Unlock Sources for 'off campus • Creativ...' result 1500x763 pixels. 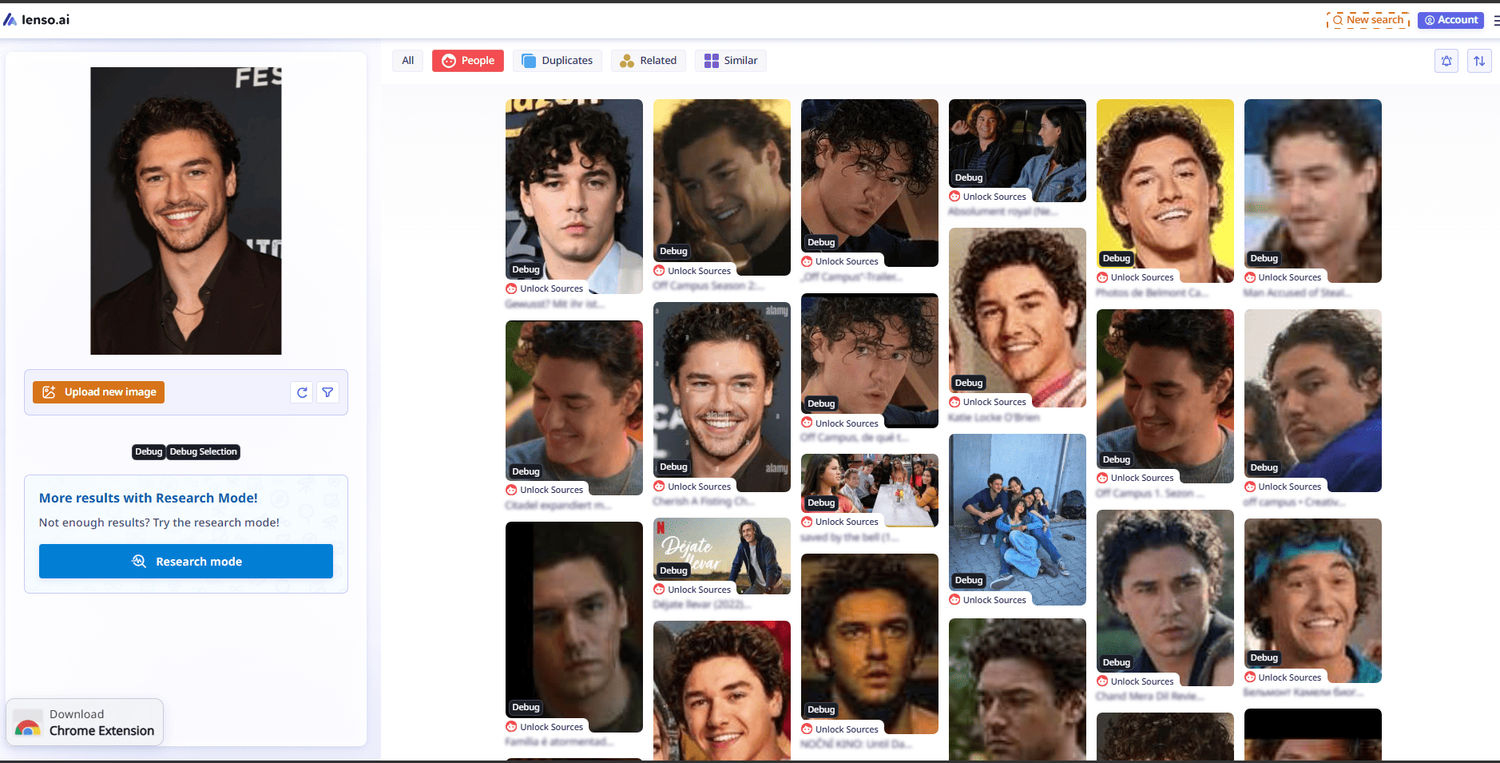1283,487
